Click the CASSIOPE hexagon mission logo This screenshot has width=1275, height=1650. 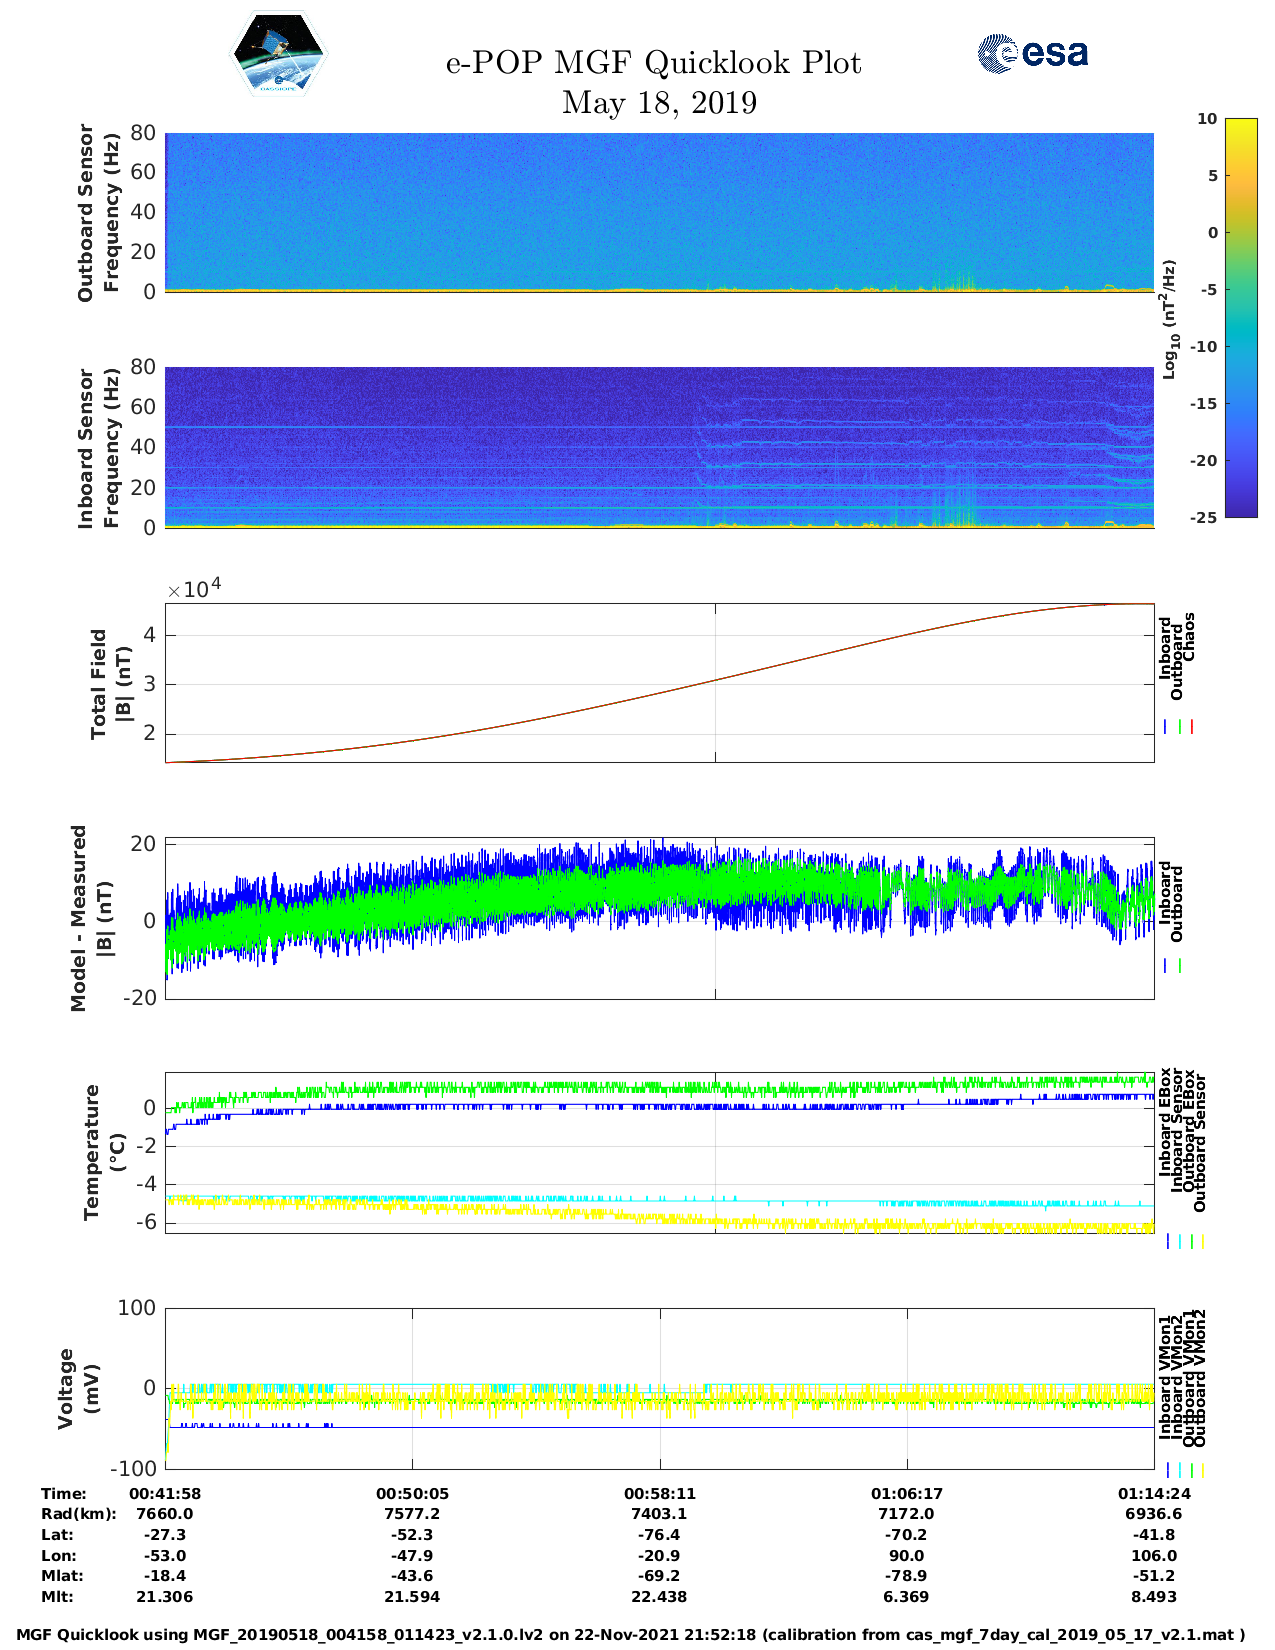(x=278, y=54)
